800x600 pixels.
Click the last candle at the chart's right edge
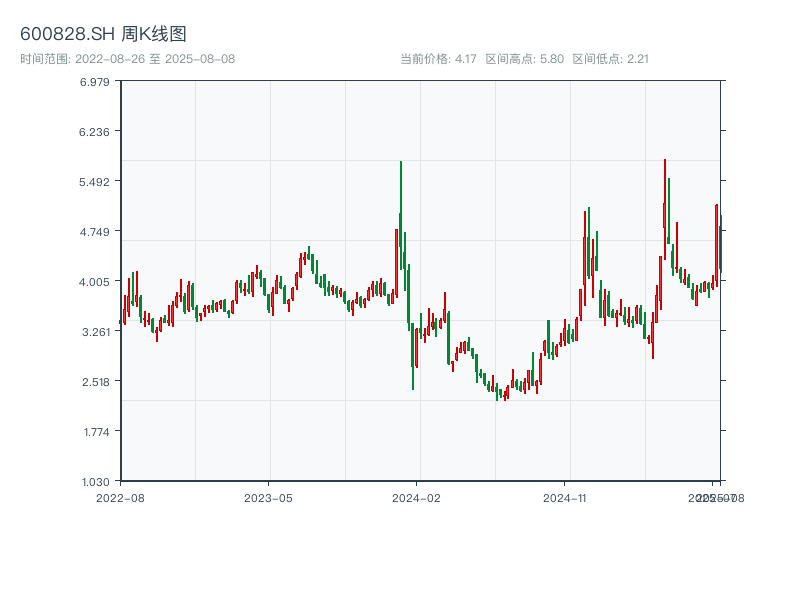point(720,244)
